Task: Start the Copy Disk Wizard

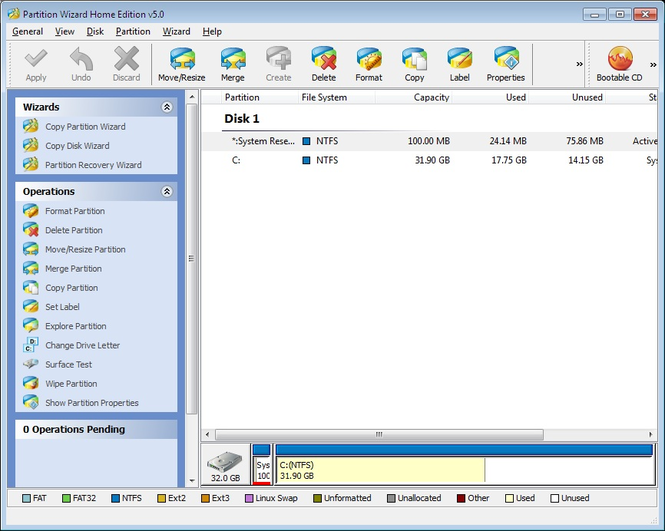Action: [x=77, y=145]
